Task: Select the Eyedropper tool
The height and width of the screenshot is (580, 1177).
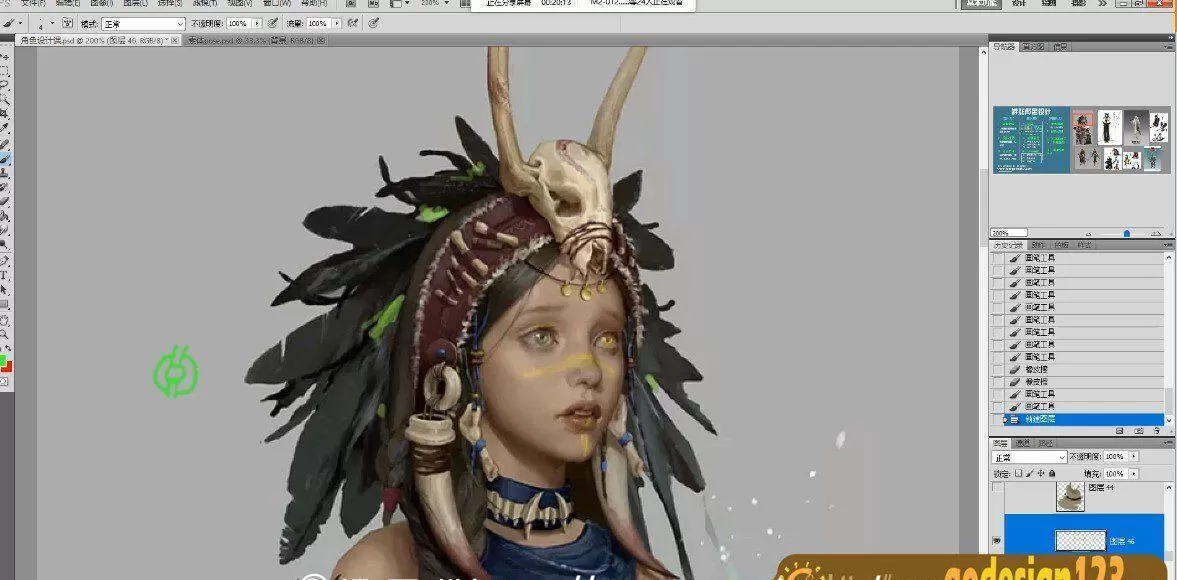Action: [x=5, y=129]
